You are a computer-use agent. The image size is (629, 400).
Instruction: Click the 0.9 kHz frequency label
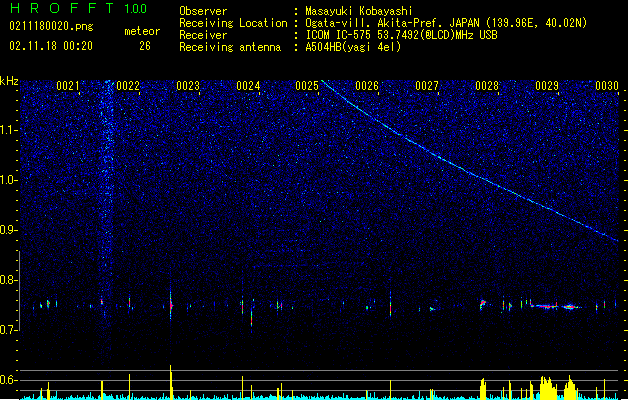[x=9, y=230]
